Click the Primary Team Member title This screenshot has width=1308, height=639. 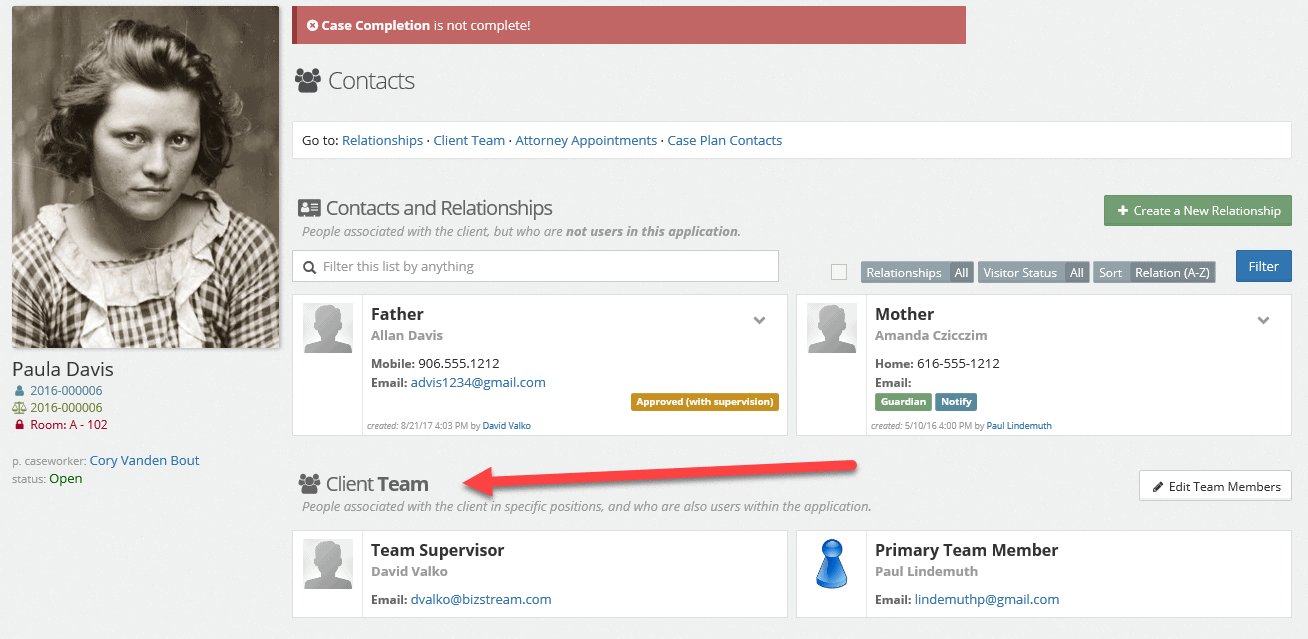tap(966, 550)
